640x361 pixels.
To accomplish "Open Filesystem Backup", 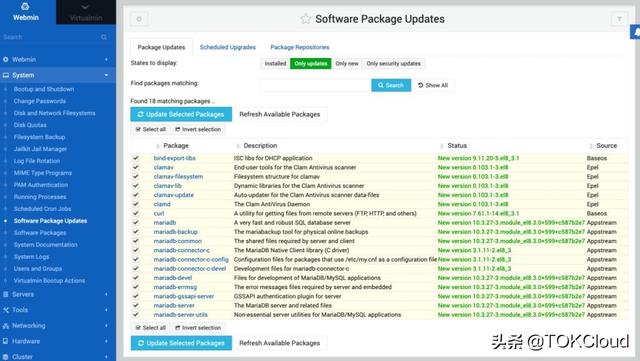I will coord(39,137).
